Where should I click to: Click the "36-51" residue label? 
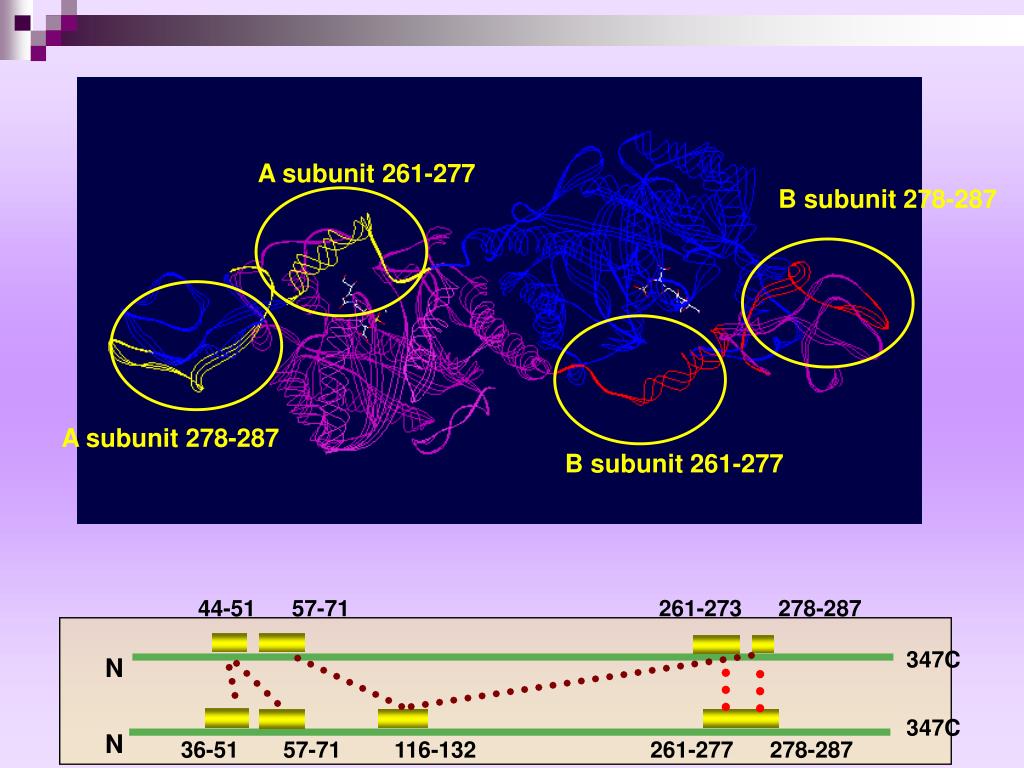pos(209,750)
